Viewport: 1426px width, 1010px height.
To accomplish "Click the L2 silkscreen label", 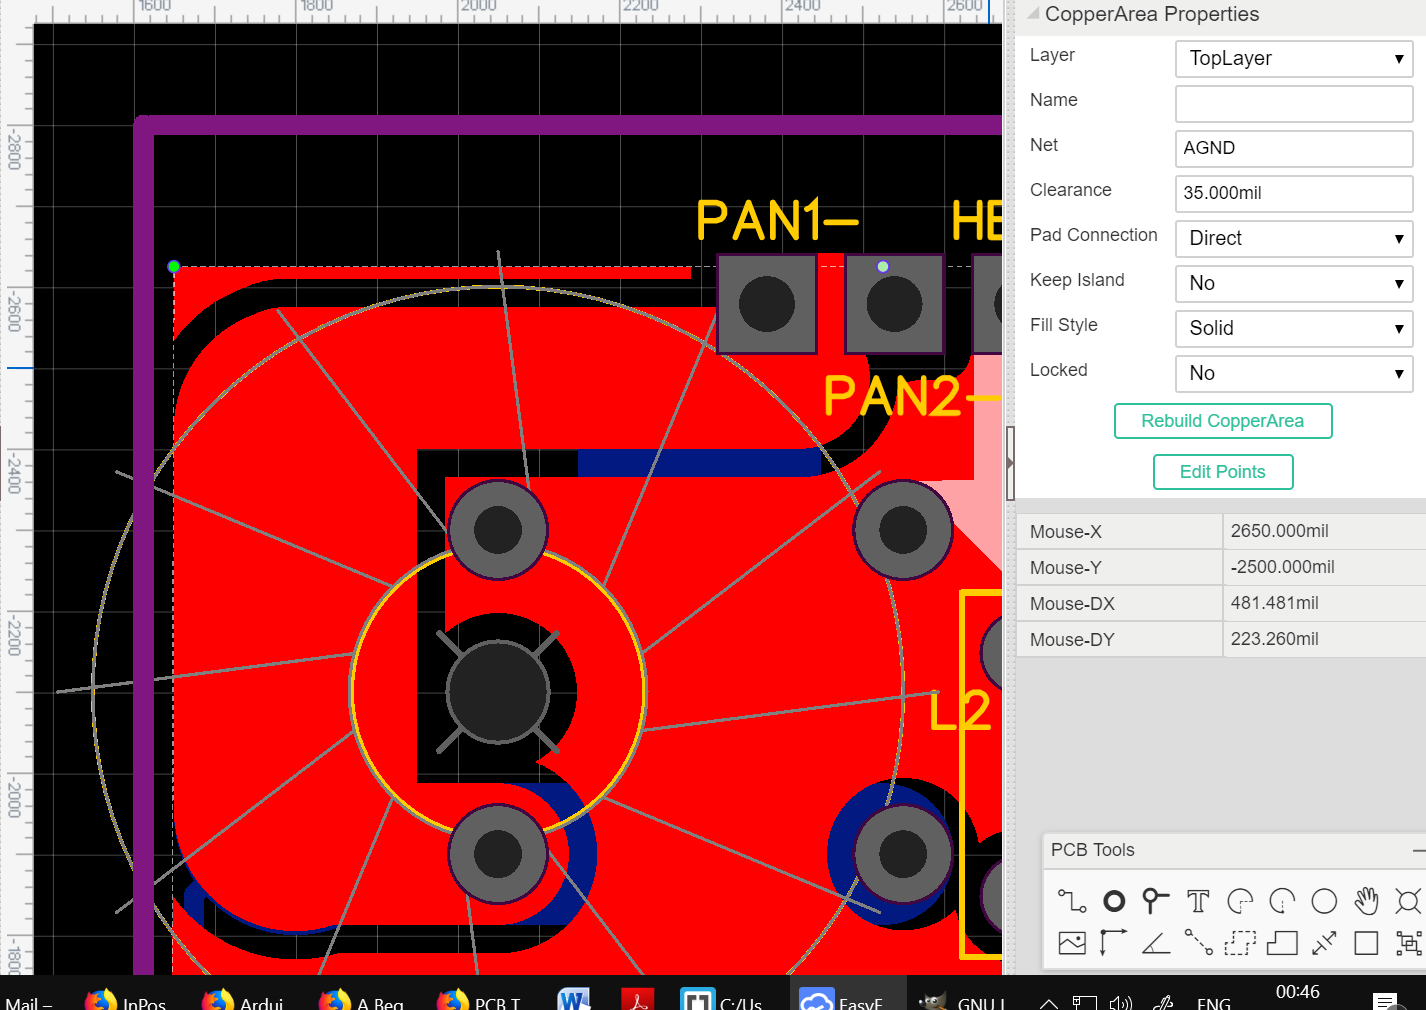I will point(960,711).
